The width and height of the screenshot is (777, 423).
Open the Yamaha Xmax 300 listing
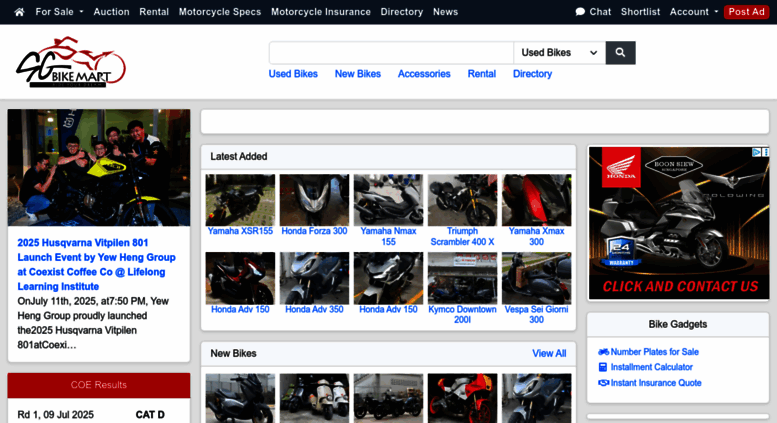536,236
